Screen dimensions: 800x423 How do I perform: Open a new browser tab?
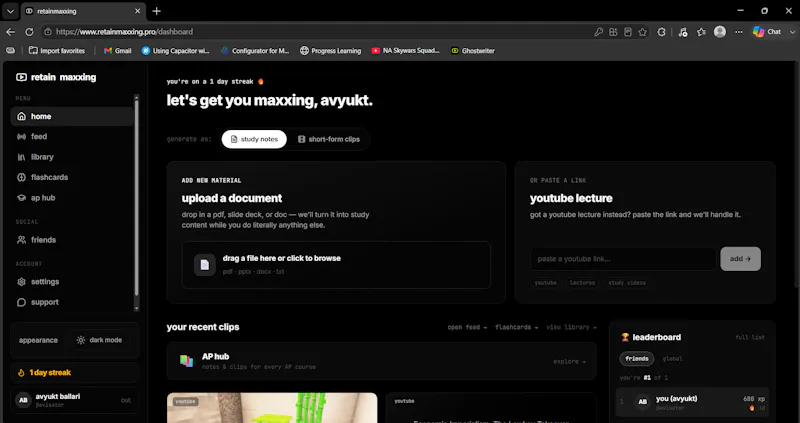157,11
